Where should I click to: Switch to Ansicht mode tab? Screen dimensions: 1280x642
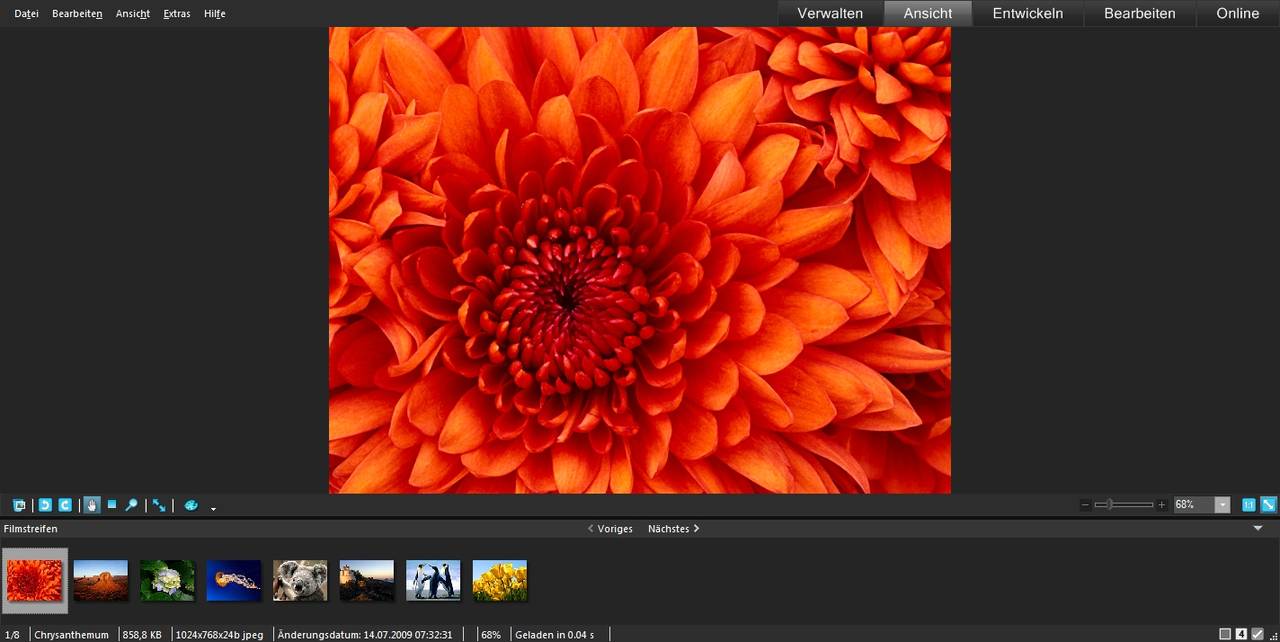[x=928, y=13]
